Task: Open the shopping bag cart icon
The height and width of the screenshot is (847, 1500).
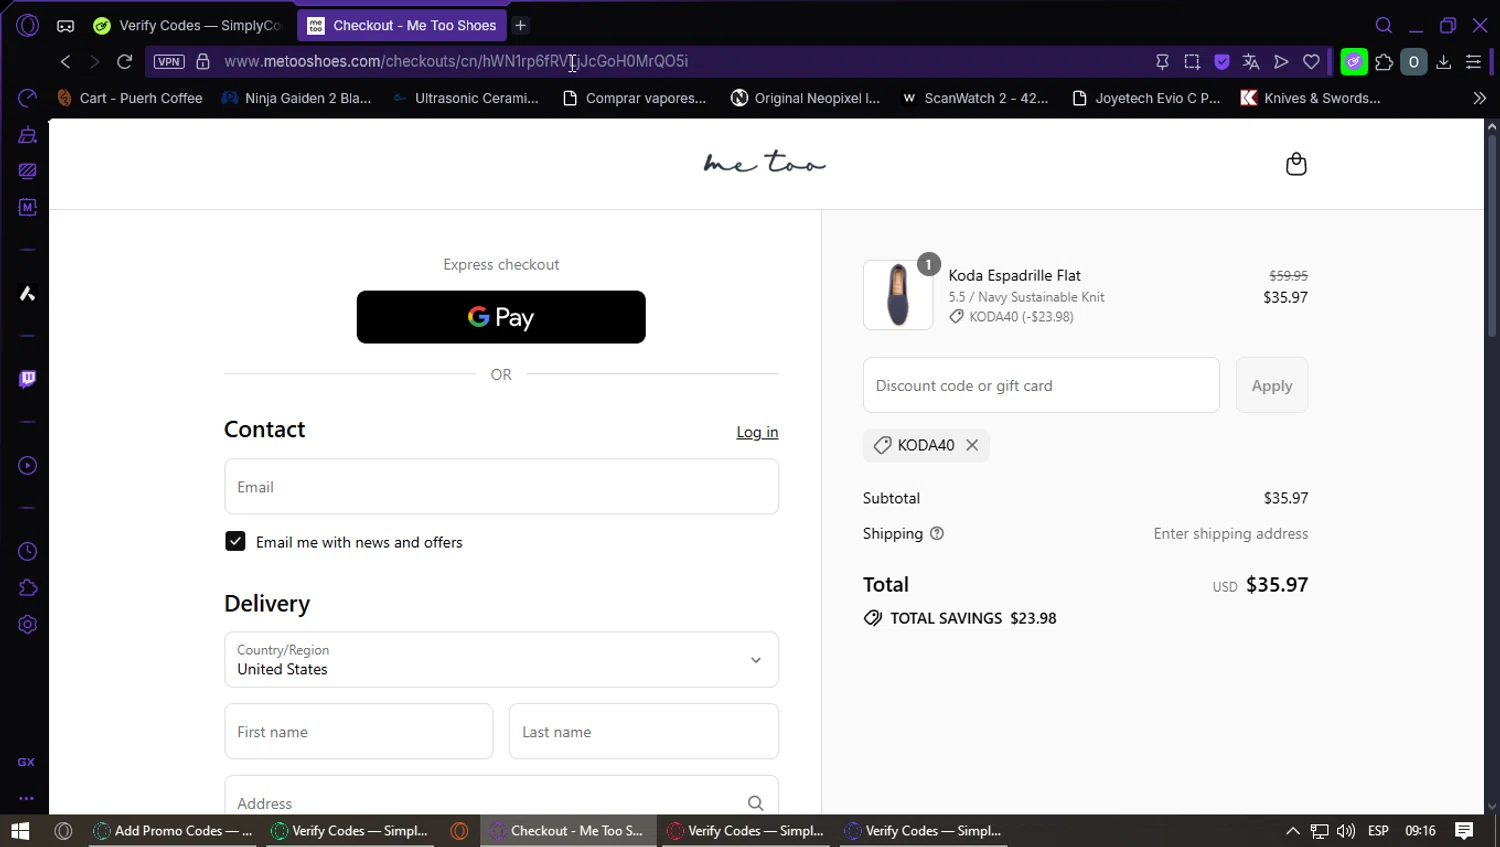Action: pyautogui.click(x=1296, y=164)
